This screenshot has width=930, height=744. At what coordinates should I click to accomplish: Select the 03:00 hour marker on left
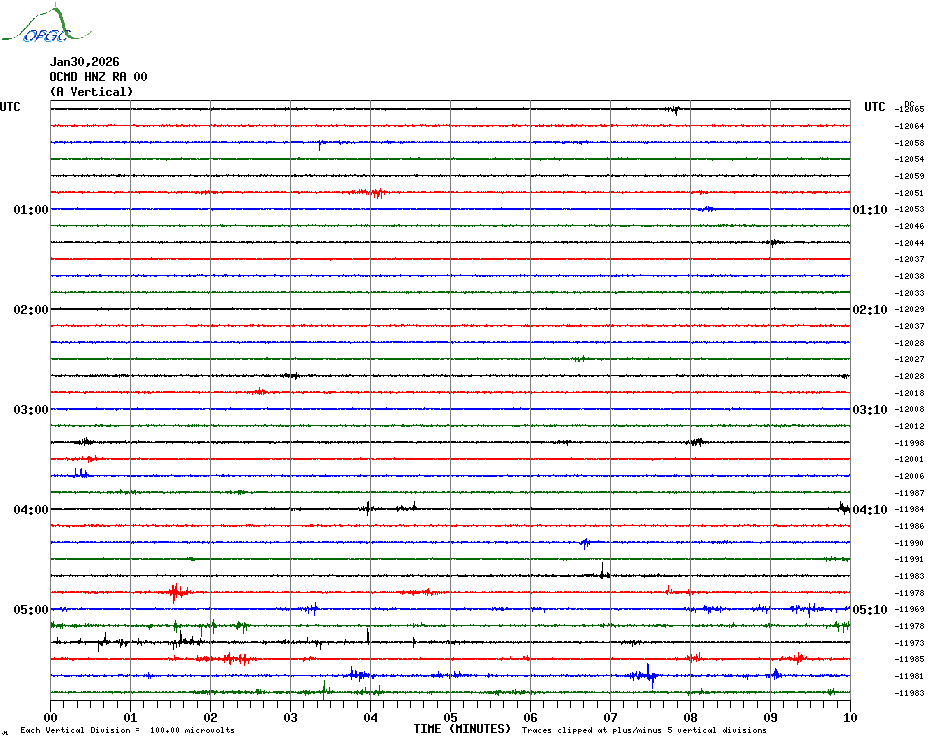[30, 410]
